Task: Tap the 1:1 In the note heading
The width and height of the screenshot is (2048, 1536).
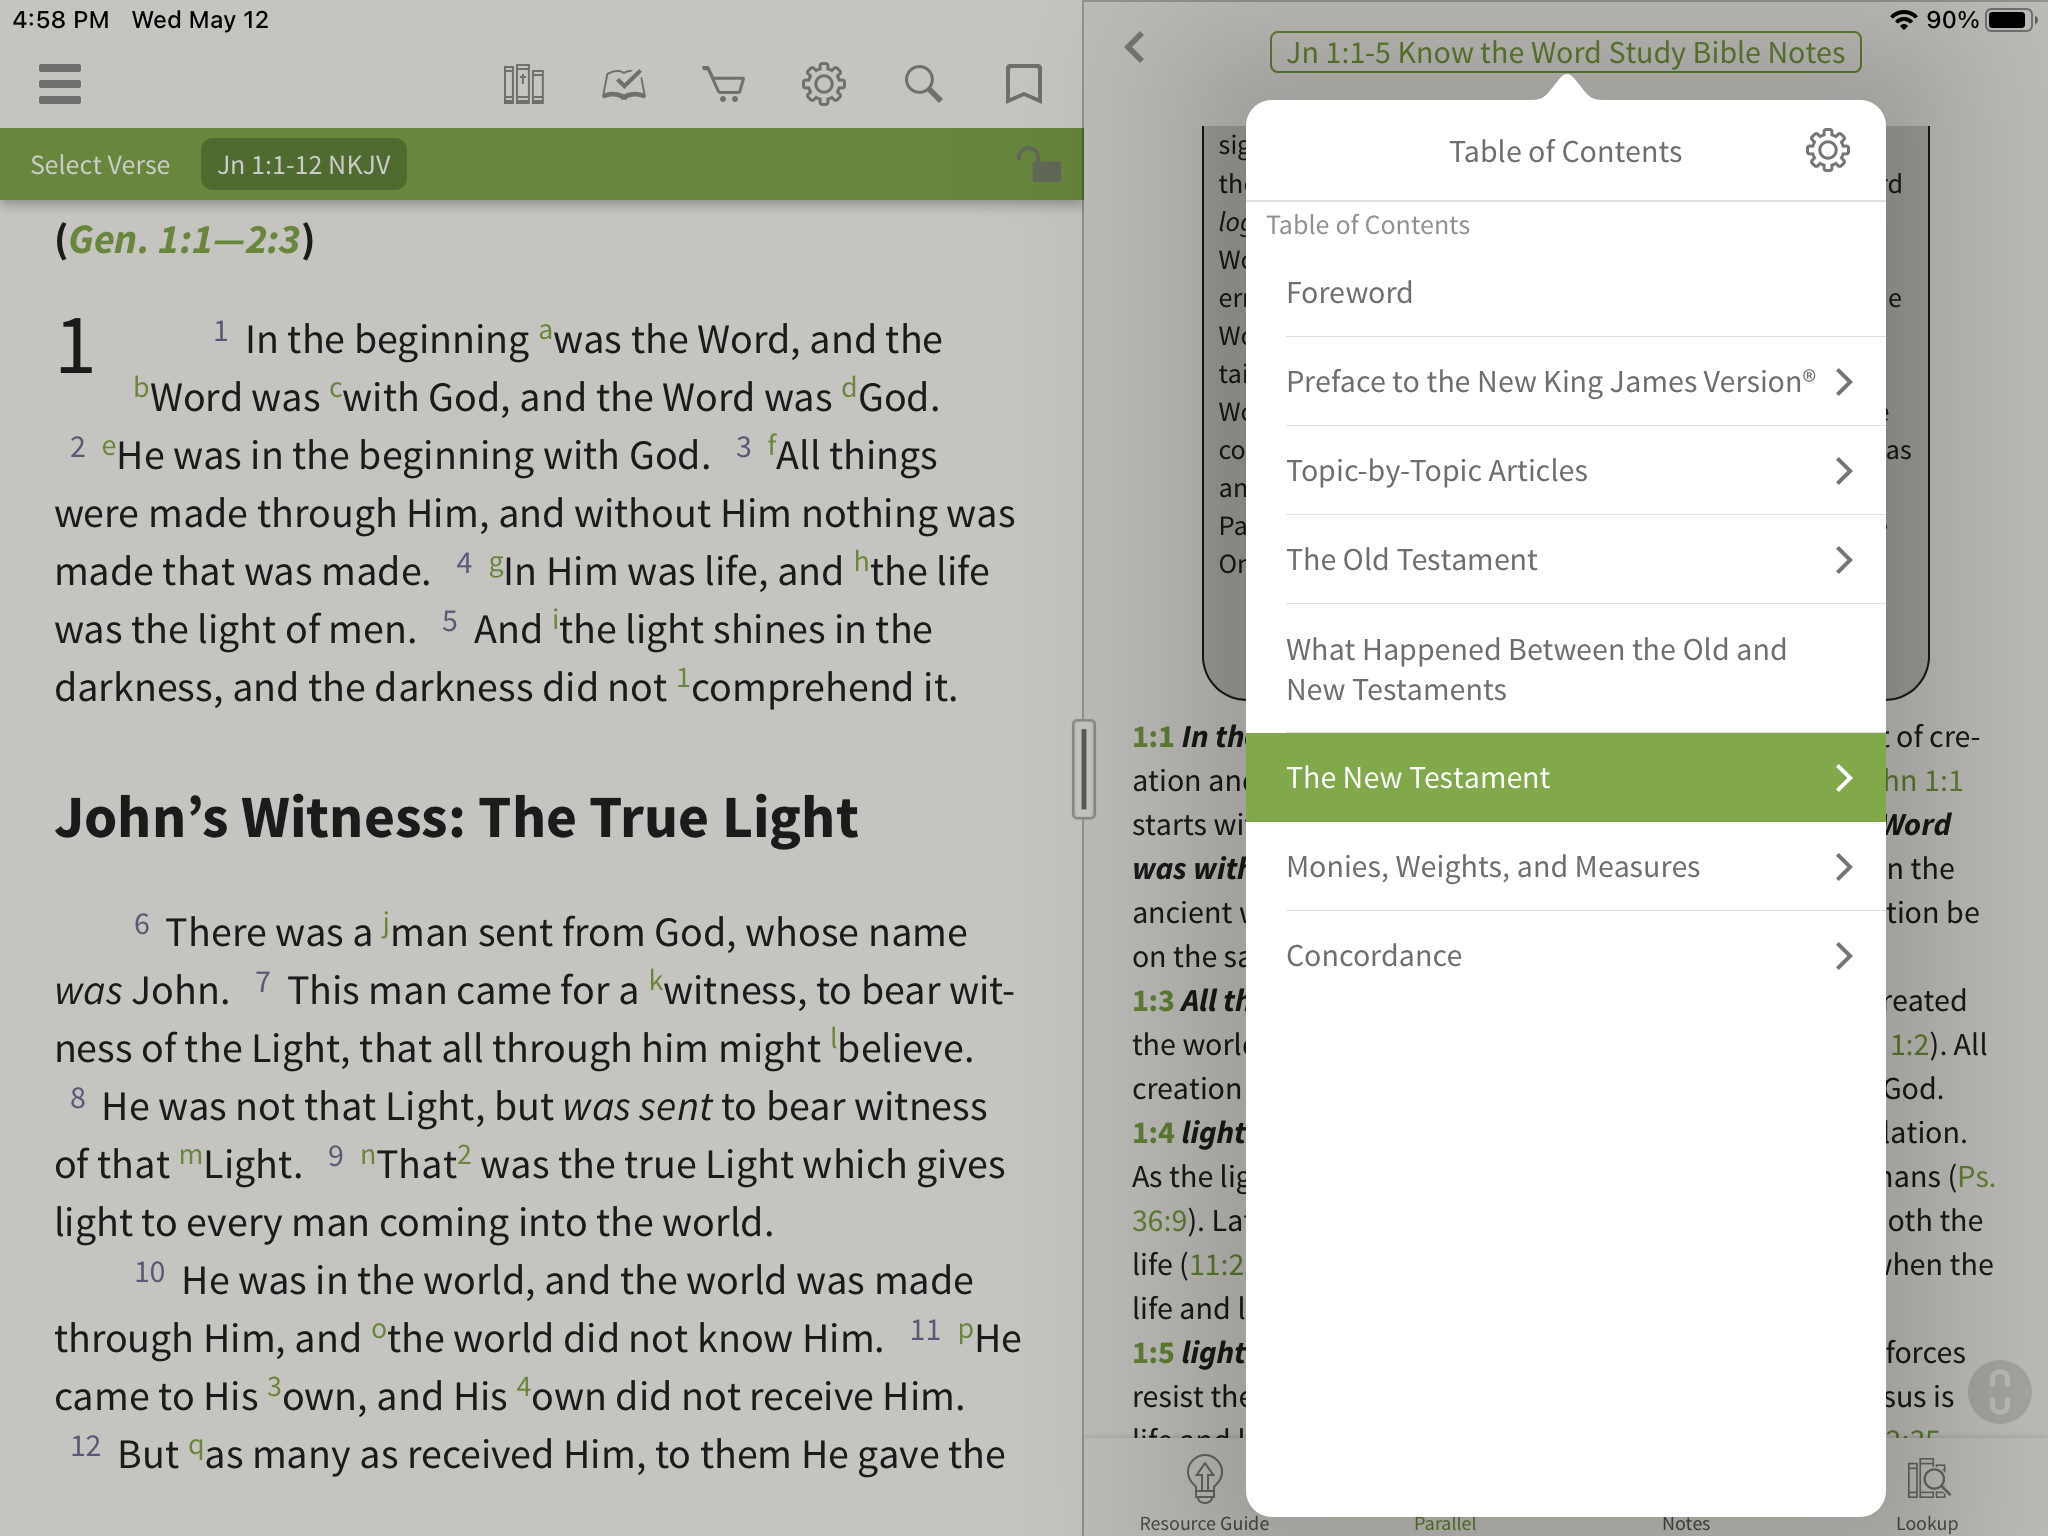Action: (1189, 737)
